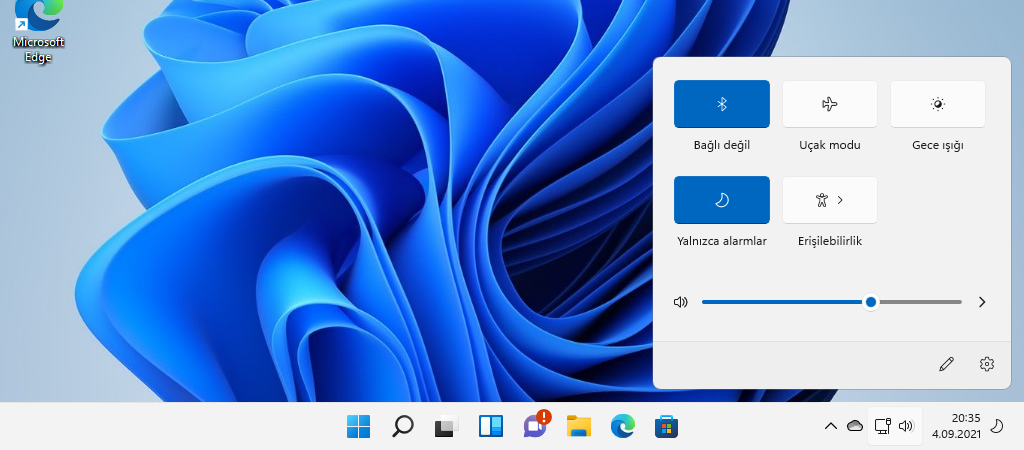1024x450 pixels.
Task: Open OneDrive cloud tray icon
Action: tap(855, 426)
